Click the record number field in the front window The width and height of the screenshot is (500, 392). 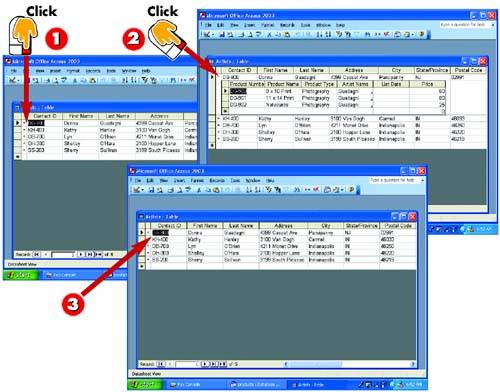click(x=187, y=364)
